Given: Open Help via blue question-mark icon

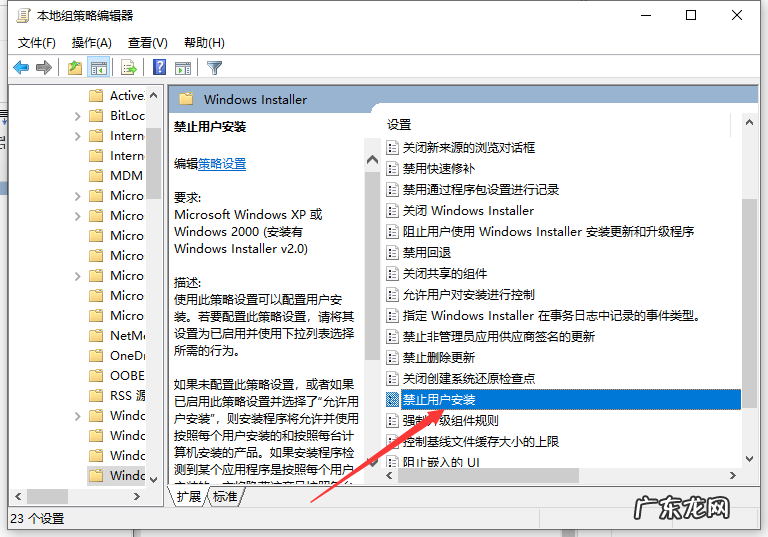Looking at the screenshot, I should tap(160, 67).
